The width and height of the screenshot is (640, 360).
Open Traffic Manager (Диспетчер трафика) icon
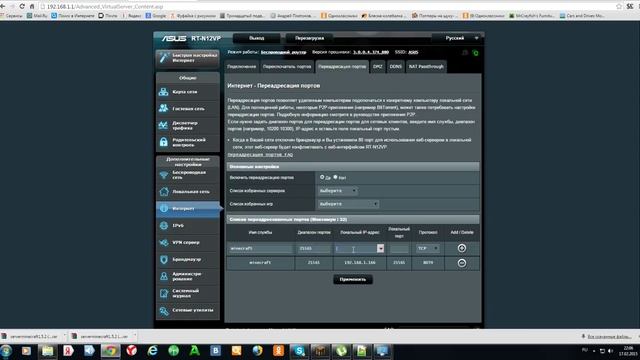pyautogui.click(x=164, y=125)
